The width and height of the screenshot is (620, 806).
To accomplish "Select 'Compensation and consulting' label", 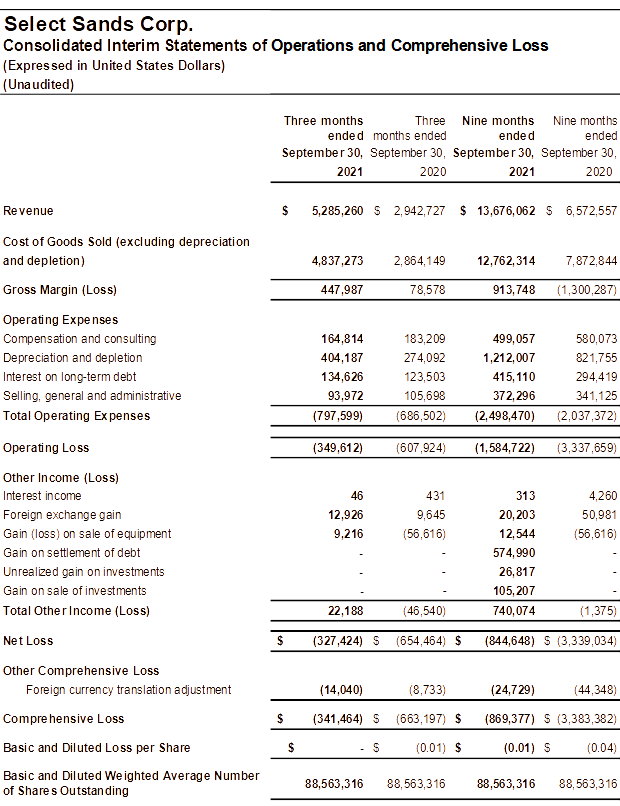I will [x=80, y=339].
